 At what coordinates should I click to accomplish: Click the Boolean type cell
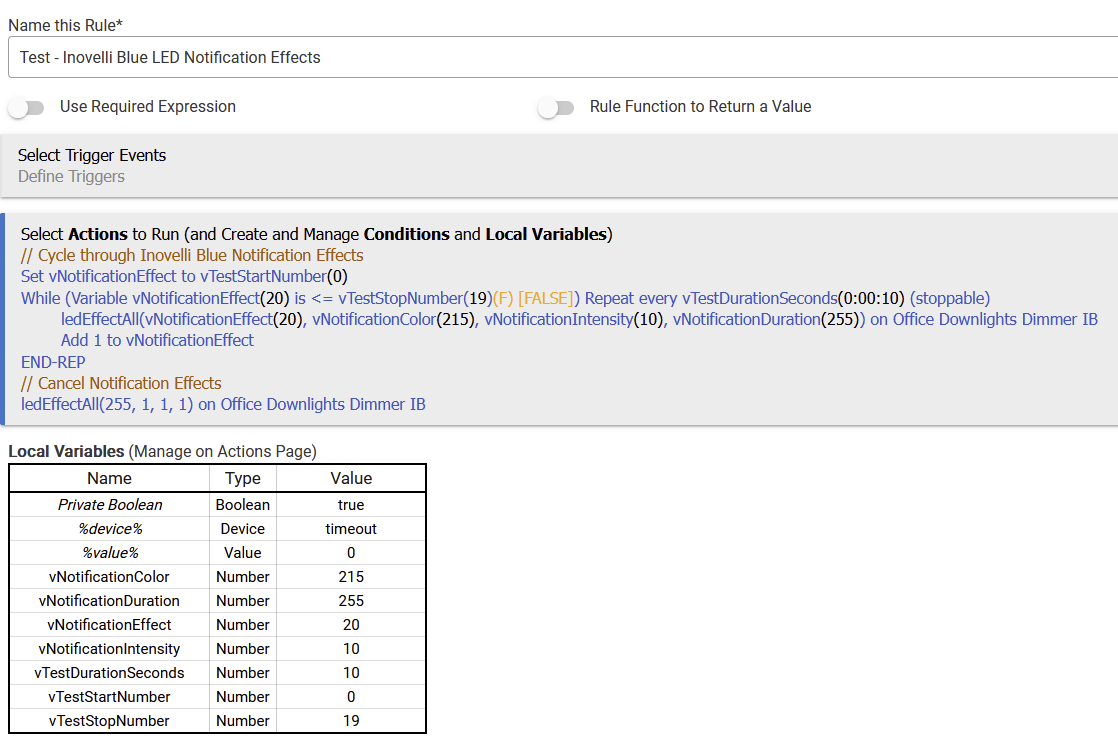[242, 505]
